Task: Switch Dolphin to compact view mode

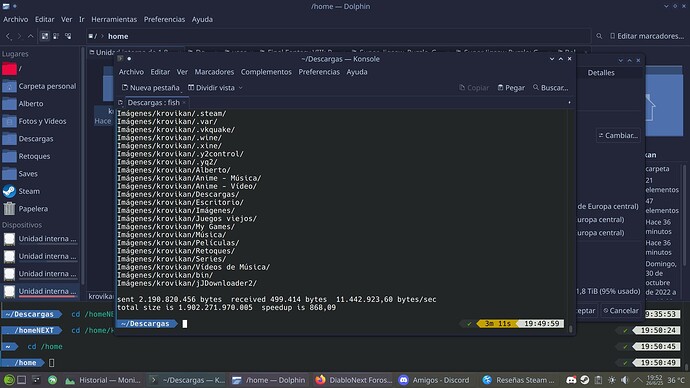Action: (x=56, y=36)
